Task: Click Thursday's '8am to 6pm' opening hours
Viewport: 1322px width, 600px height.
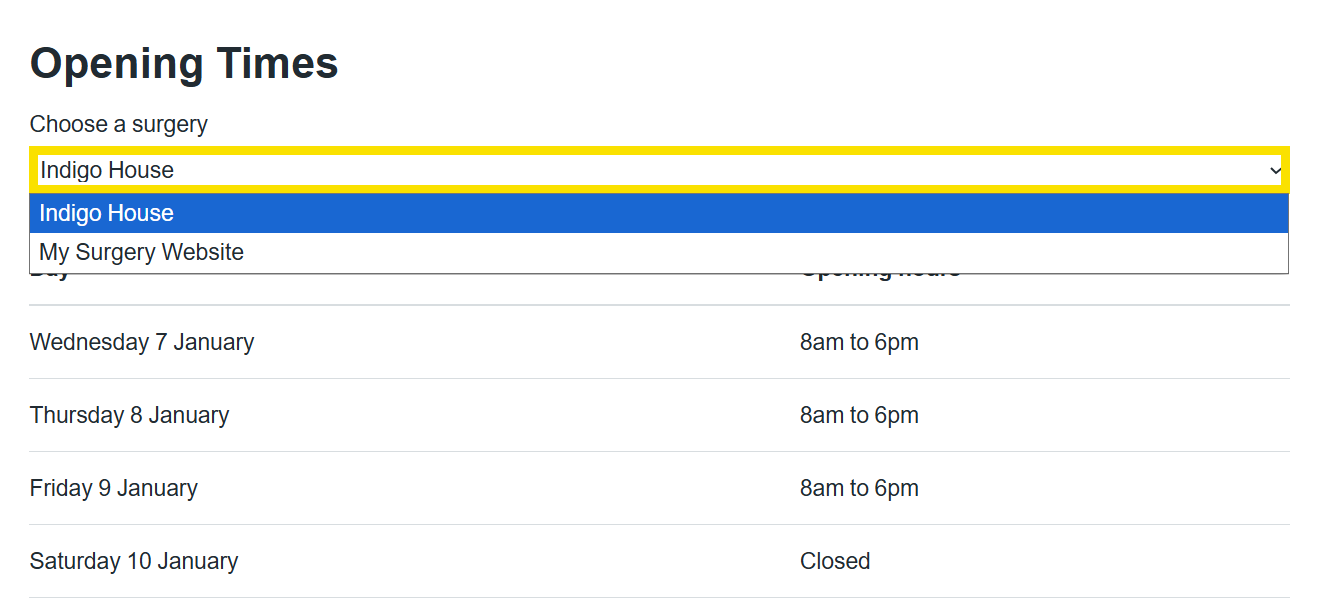Action: (x=859, y=415)
